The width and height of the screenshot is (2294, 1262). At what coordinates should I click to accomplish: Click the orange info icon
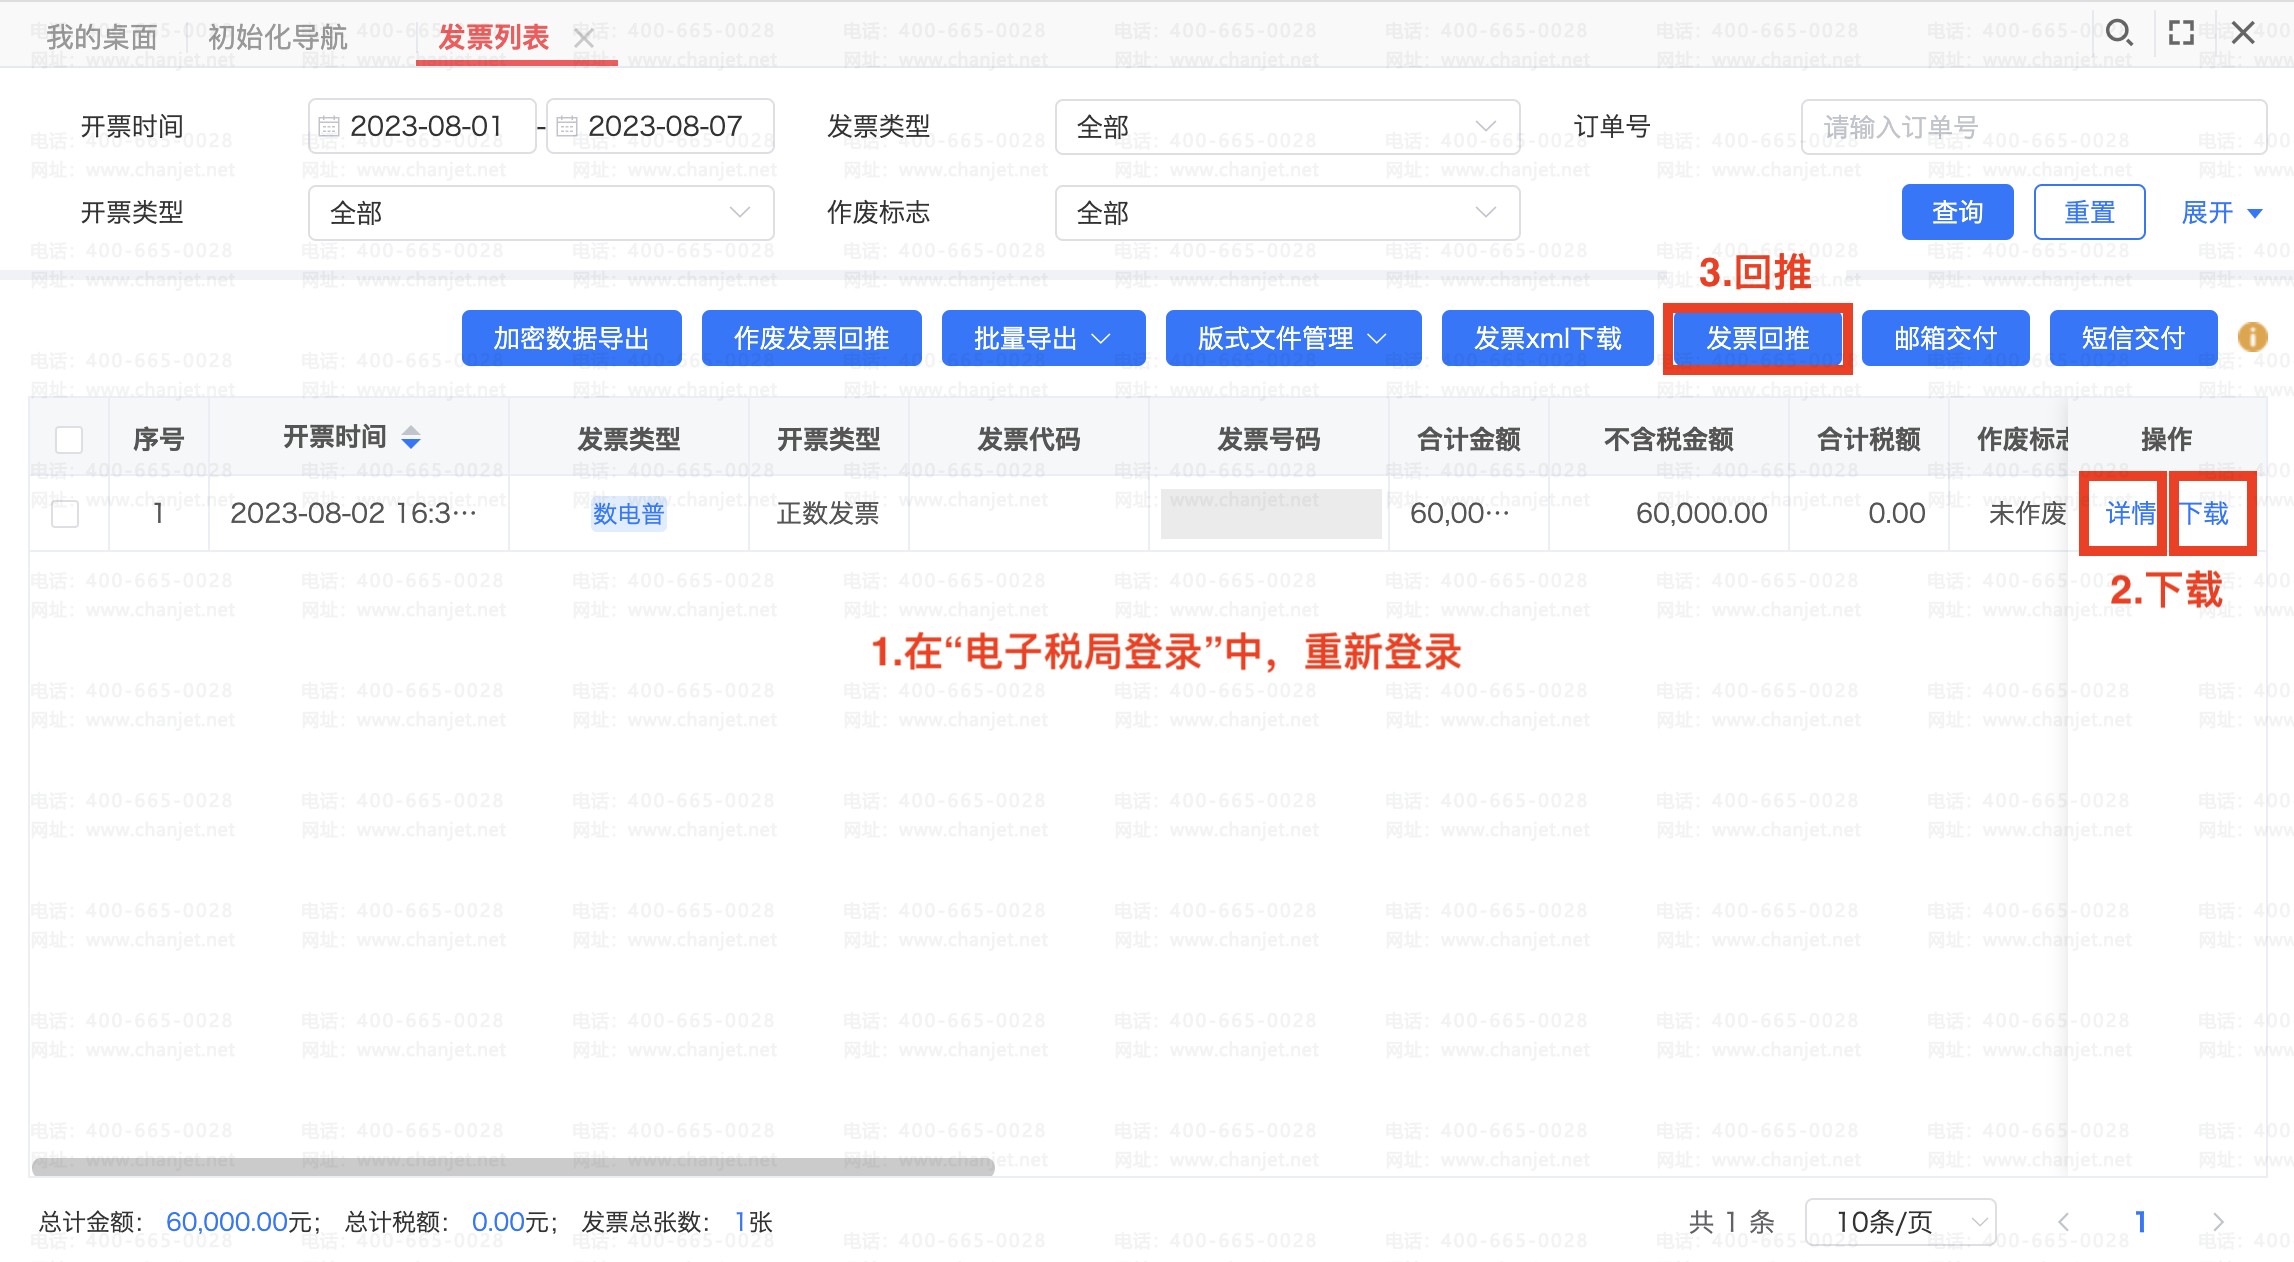(x=2252, y=337)
